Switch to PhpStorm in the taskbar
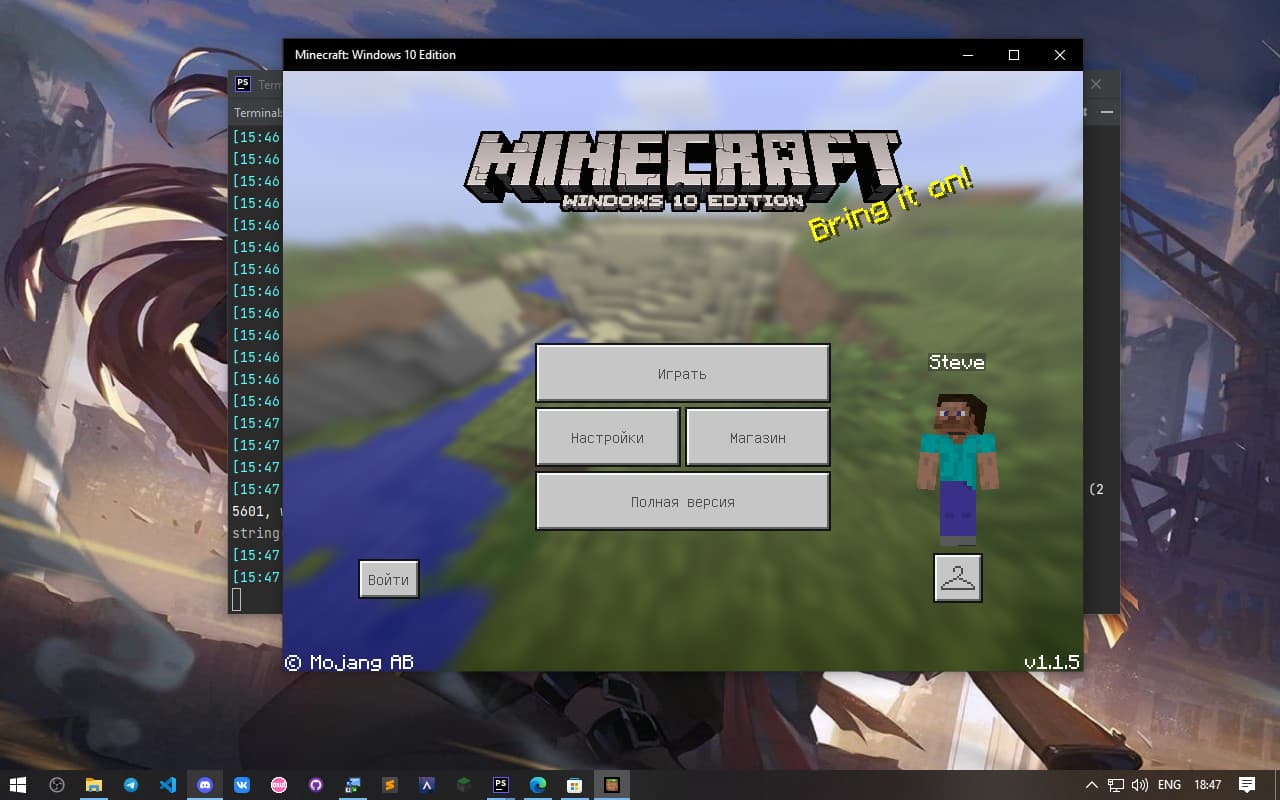 [501, 785]
